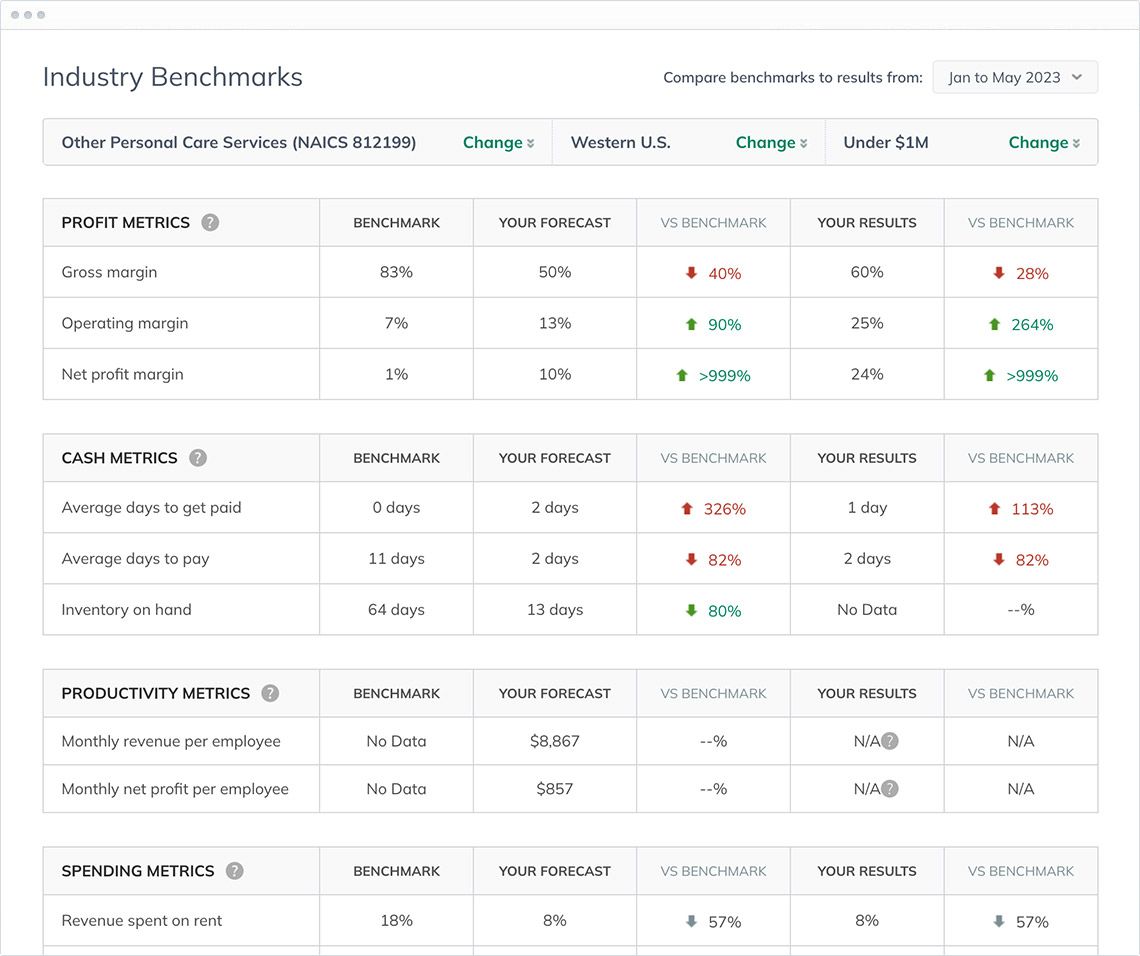This screenshot has width=1140, height=956.
Task: Click red down arrow next to 40% gross margin
Action: 691,273
